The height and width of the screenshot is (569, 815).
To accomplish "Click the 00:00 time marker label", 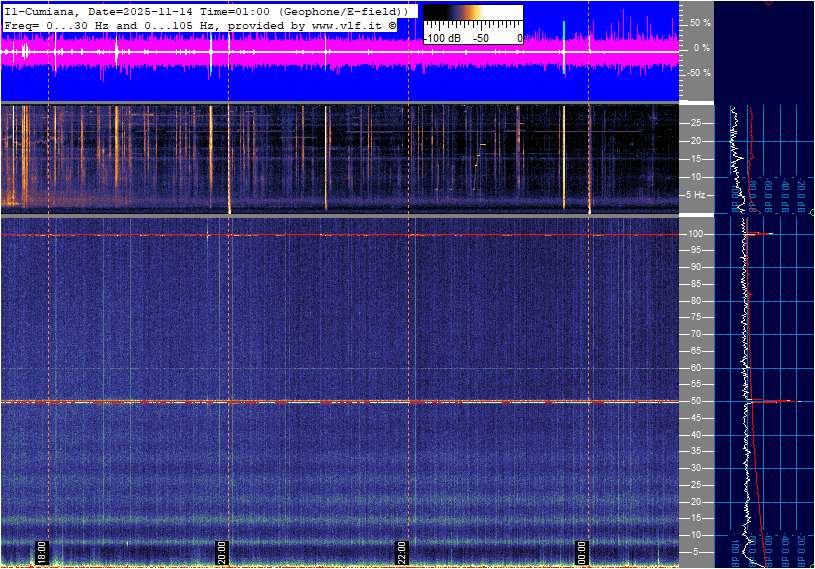I will [x=582, y=551].
